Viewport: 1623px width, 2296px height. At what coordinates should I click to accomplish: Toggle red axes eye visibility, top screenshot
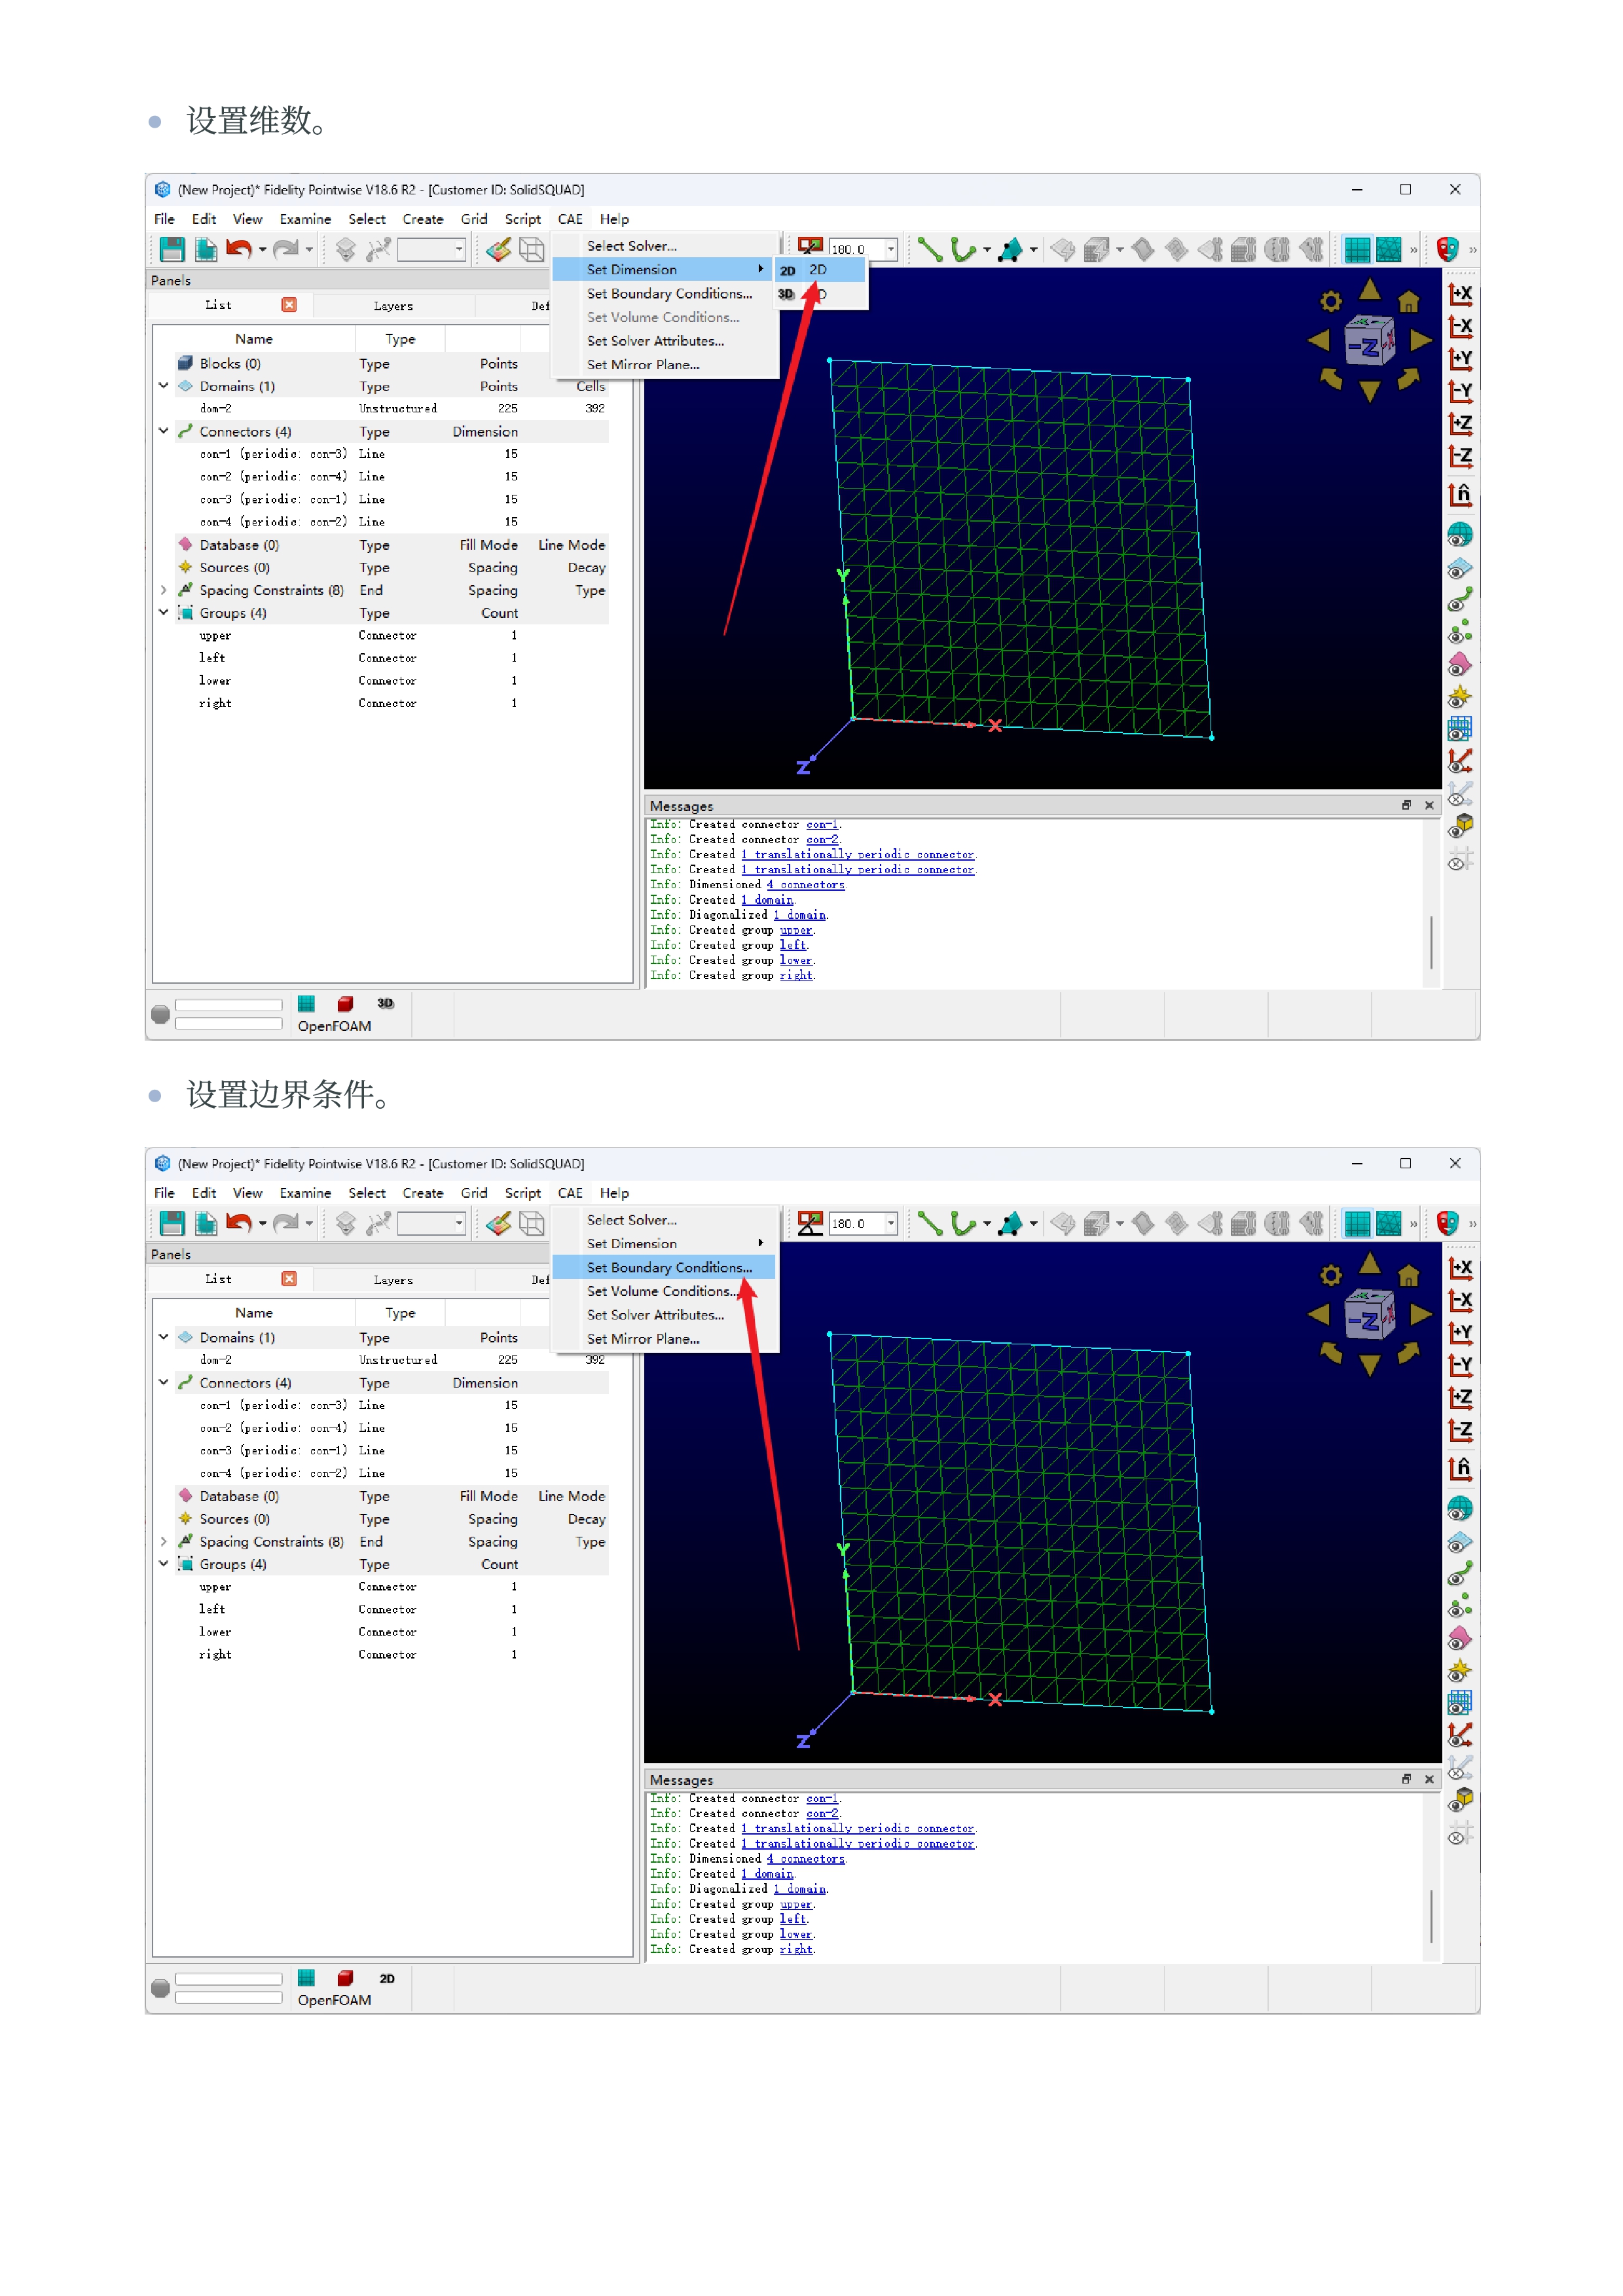[1460, 761]
